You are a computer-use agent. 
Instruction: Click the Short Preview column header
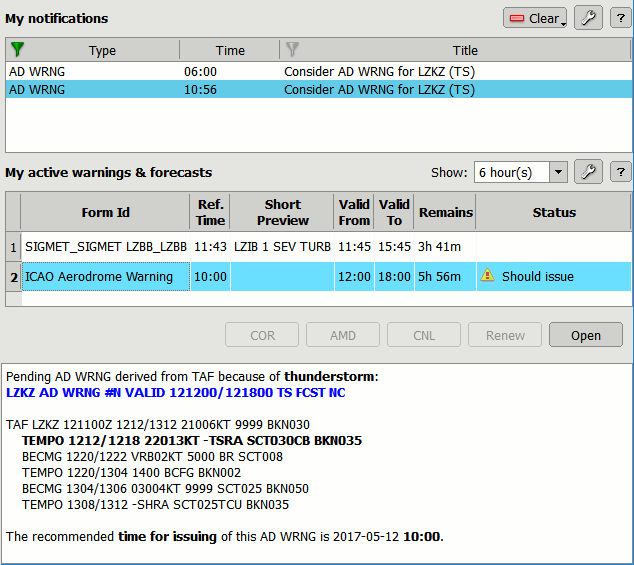(282, 212)
